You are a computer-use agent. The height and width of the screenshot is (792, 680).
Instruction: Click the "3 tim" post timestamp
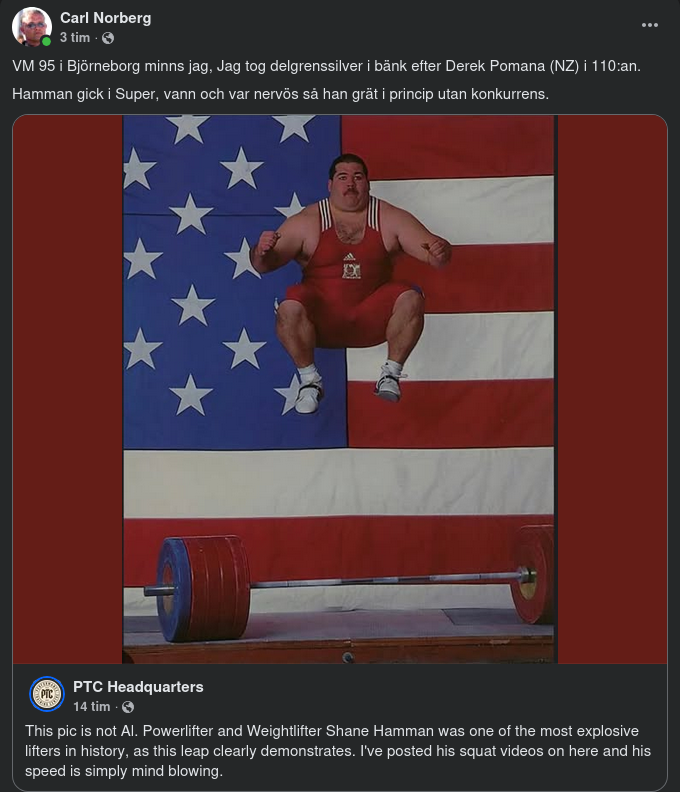point(75,38)
